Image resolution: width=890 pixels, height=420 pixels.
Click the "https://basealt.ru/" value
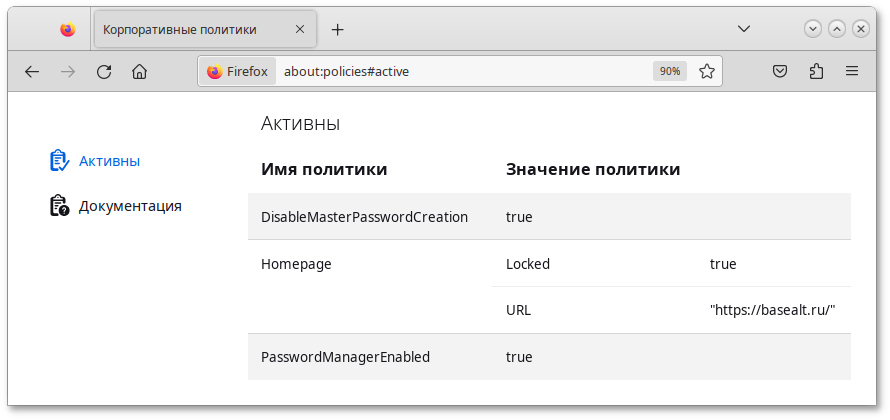pyautogui.click(x=773, y=310)
